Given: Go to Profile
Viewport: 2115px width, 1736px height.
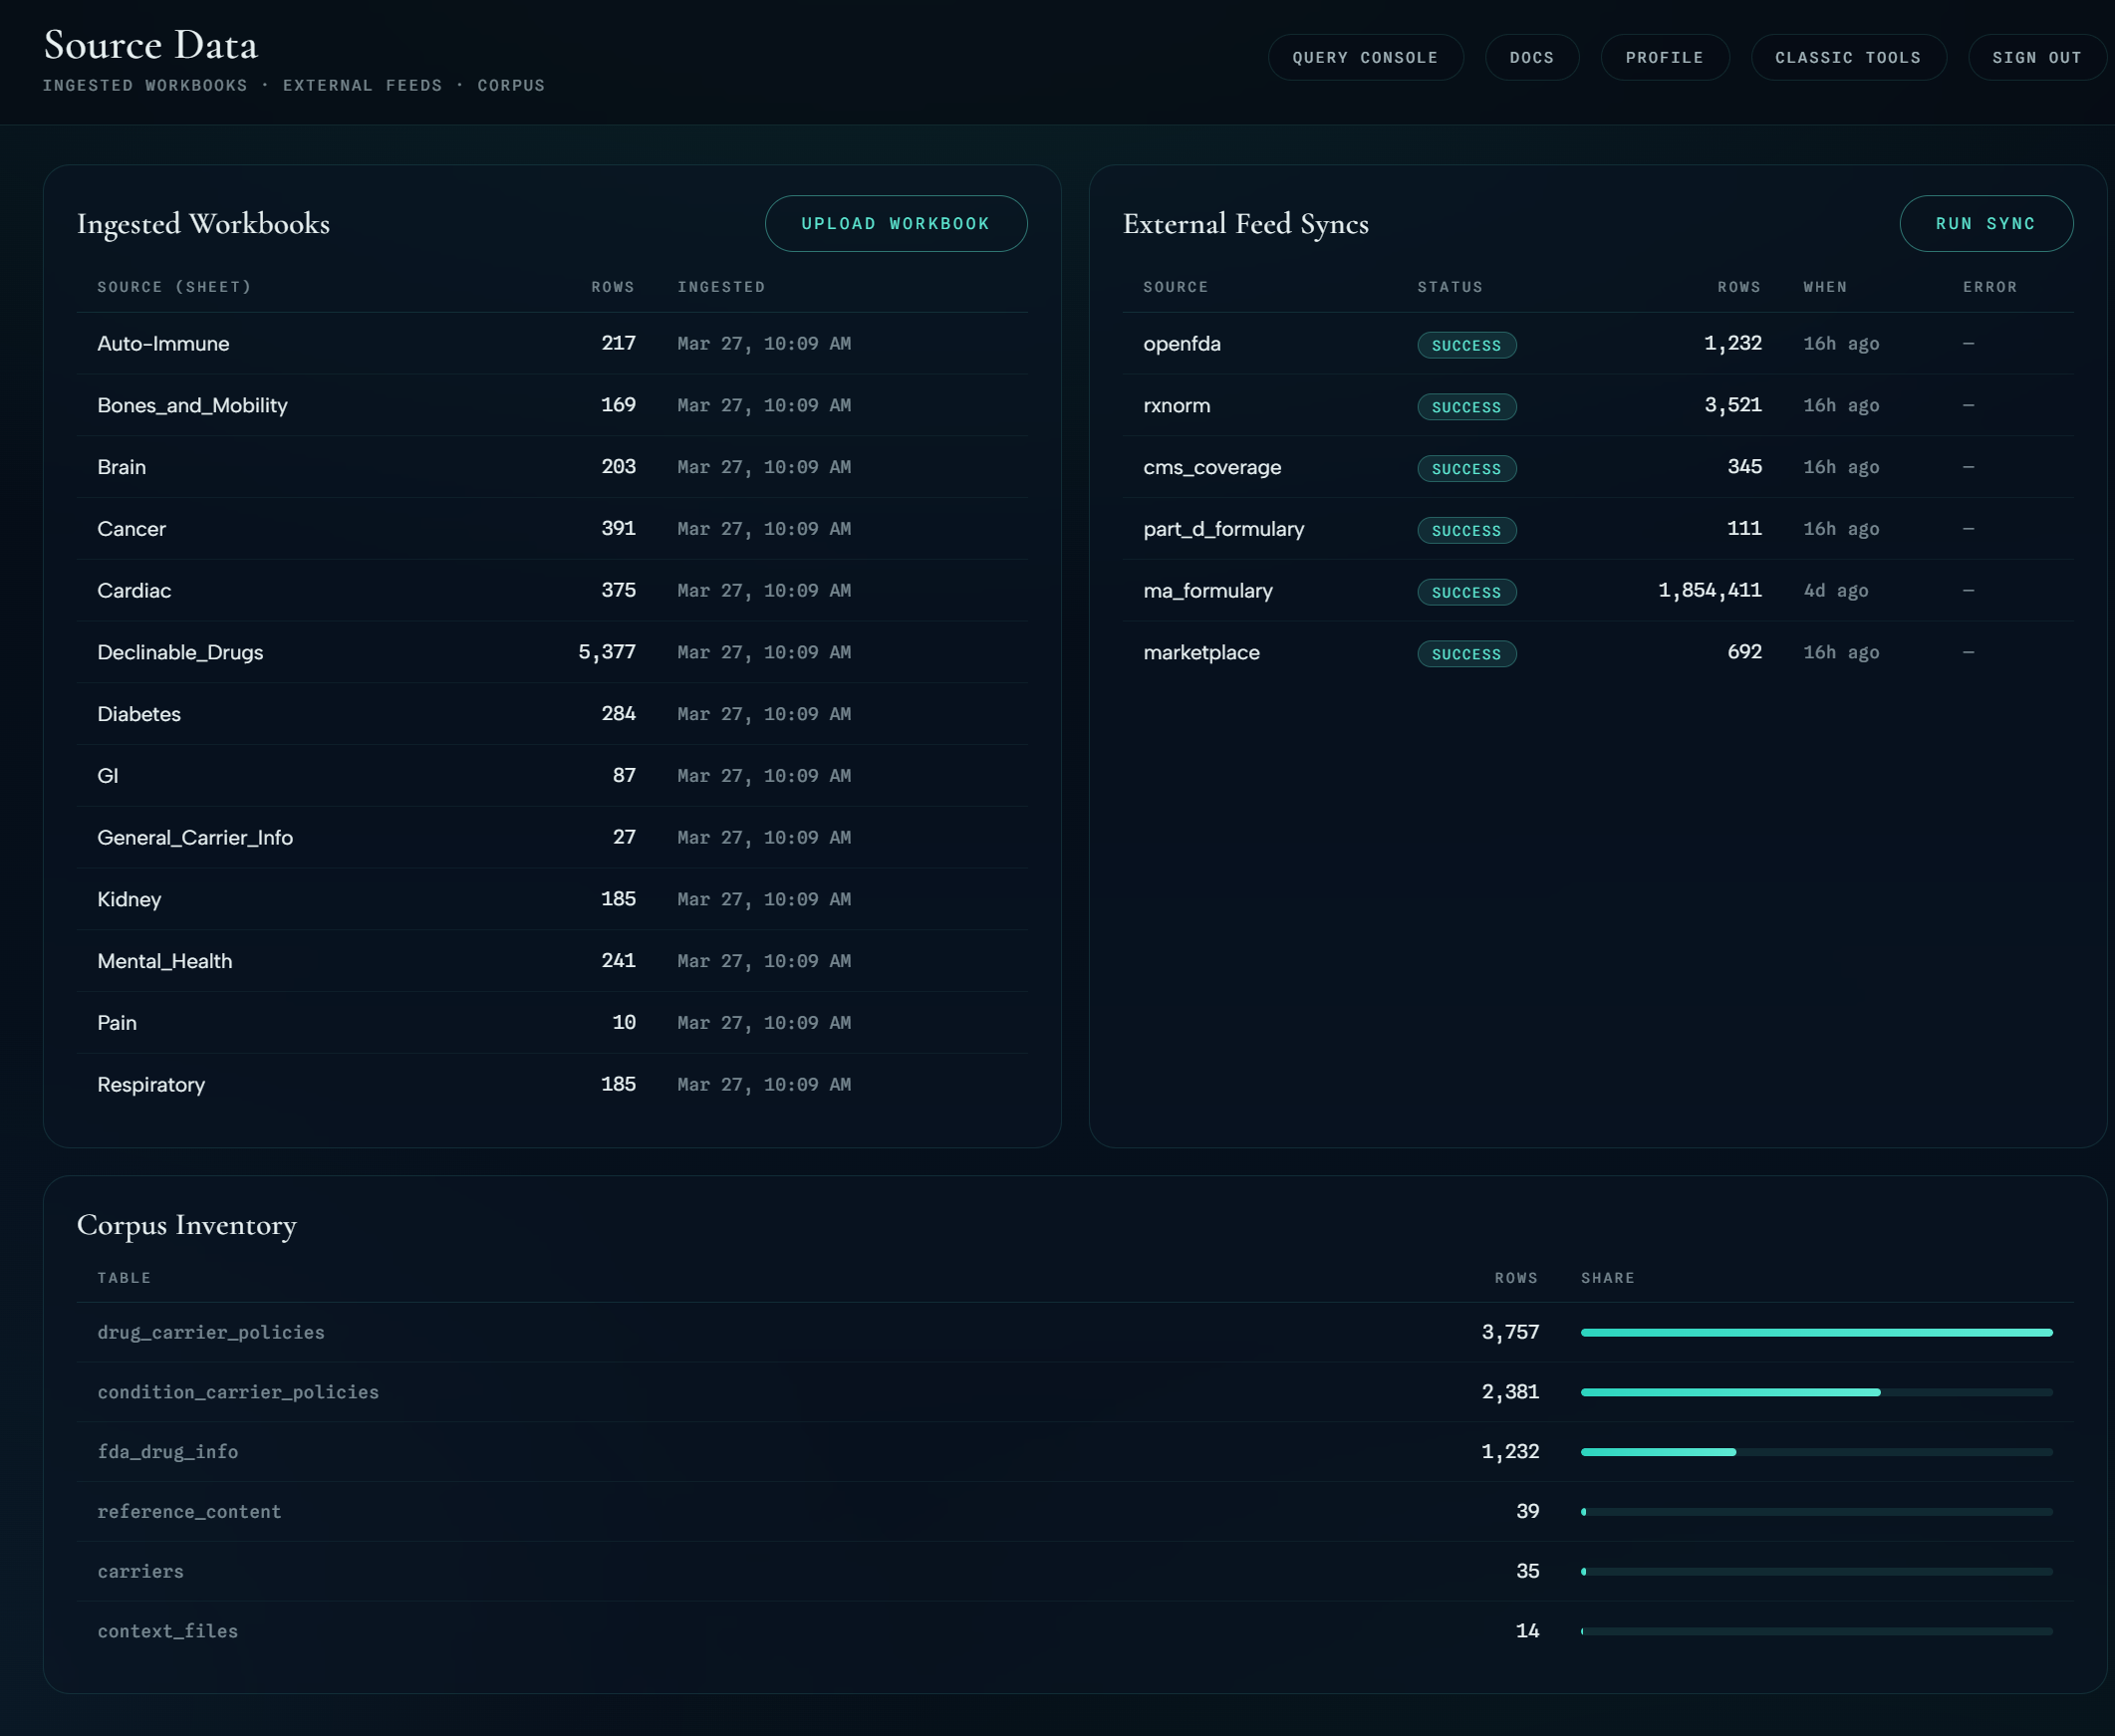Looking at the screenshot, I should pyautogui.click(x=1664, y=58).
